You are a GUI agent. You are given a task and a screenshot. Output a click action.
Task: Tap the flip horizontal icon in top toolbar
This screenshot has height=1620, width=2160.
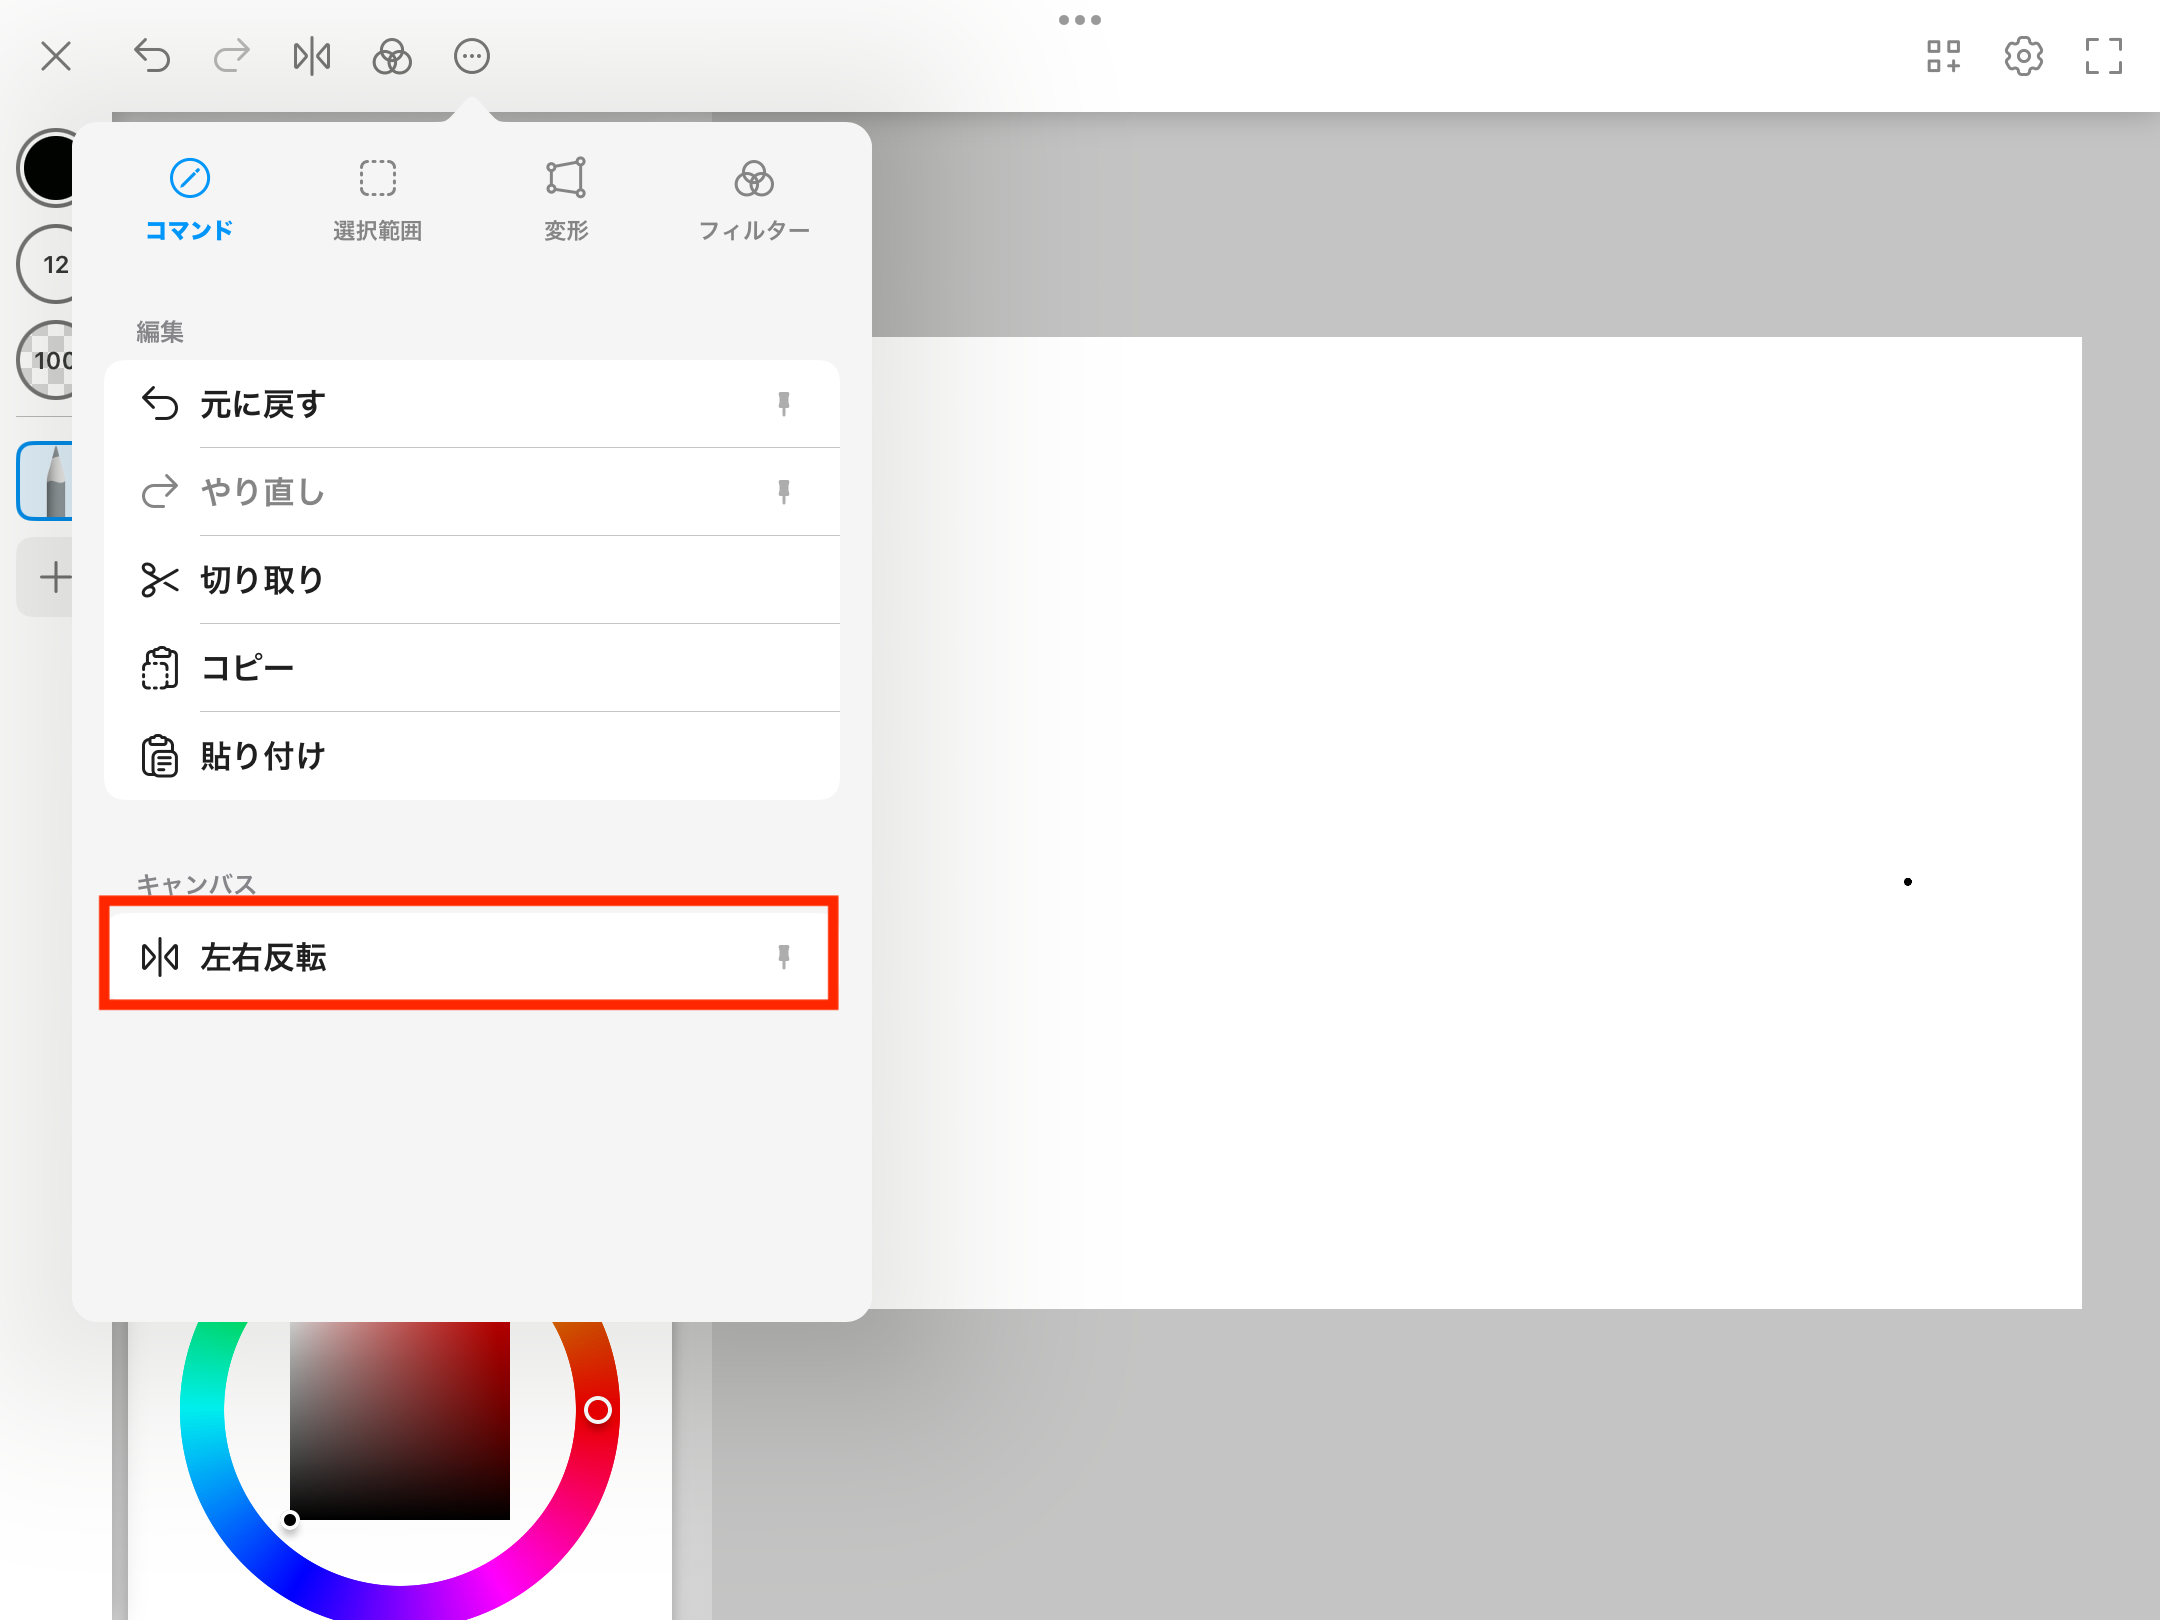312,56
